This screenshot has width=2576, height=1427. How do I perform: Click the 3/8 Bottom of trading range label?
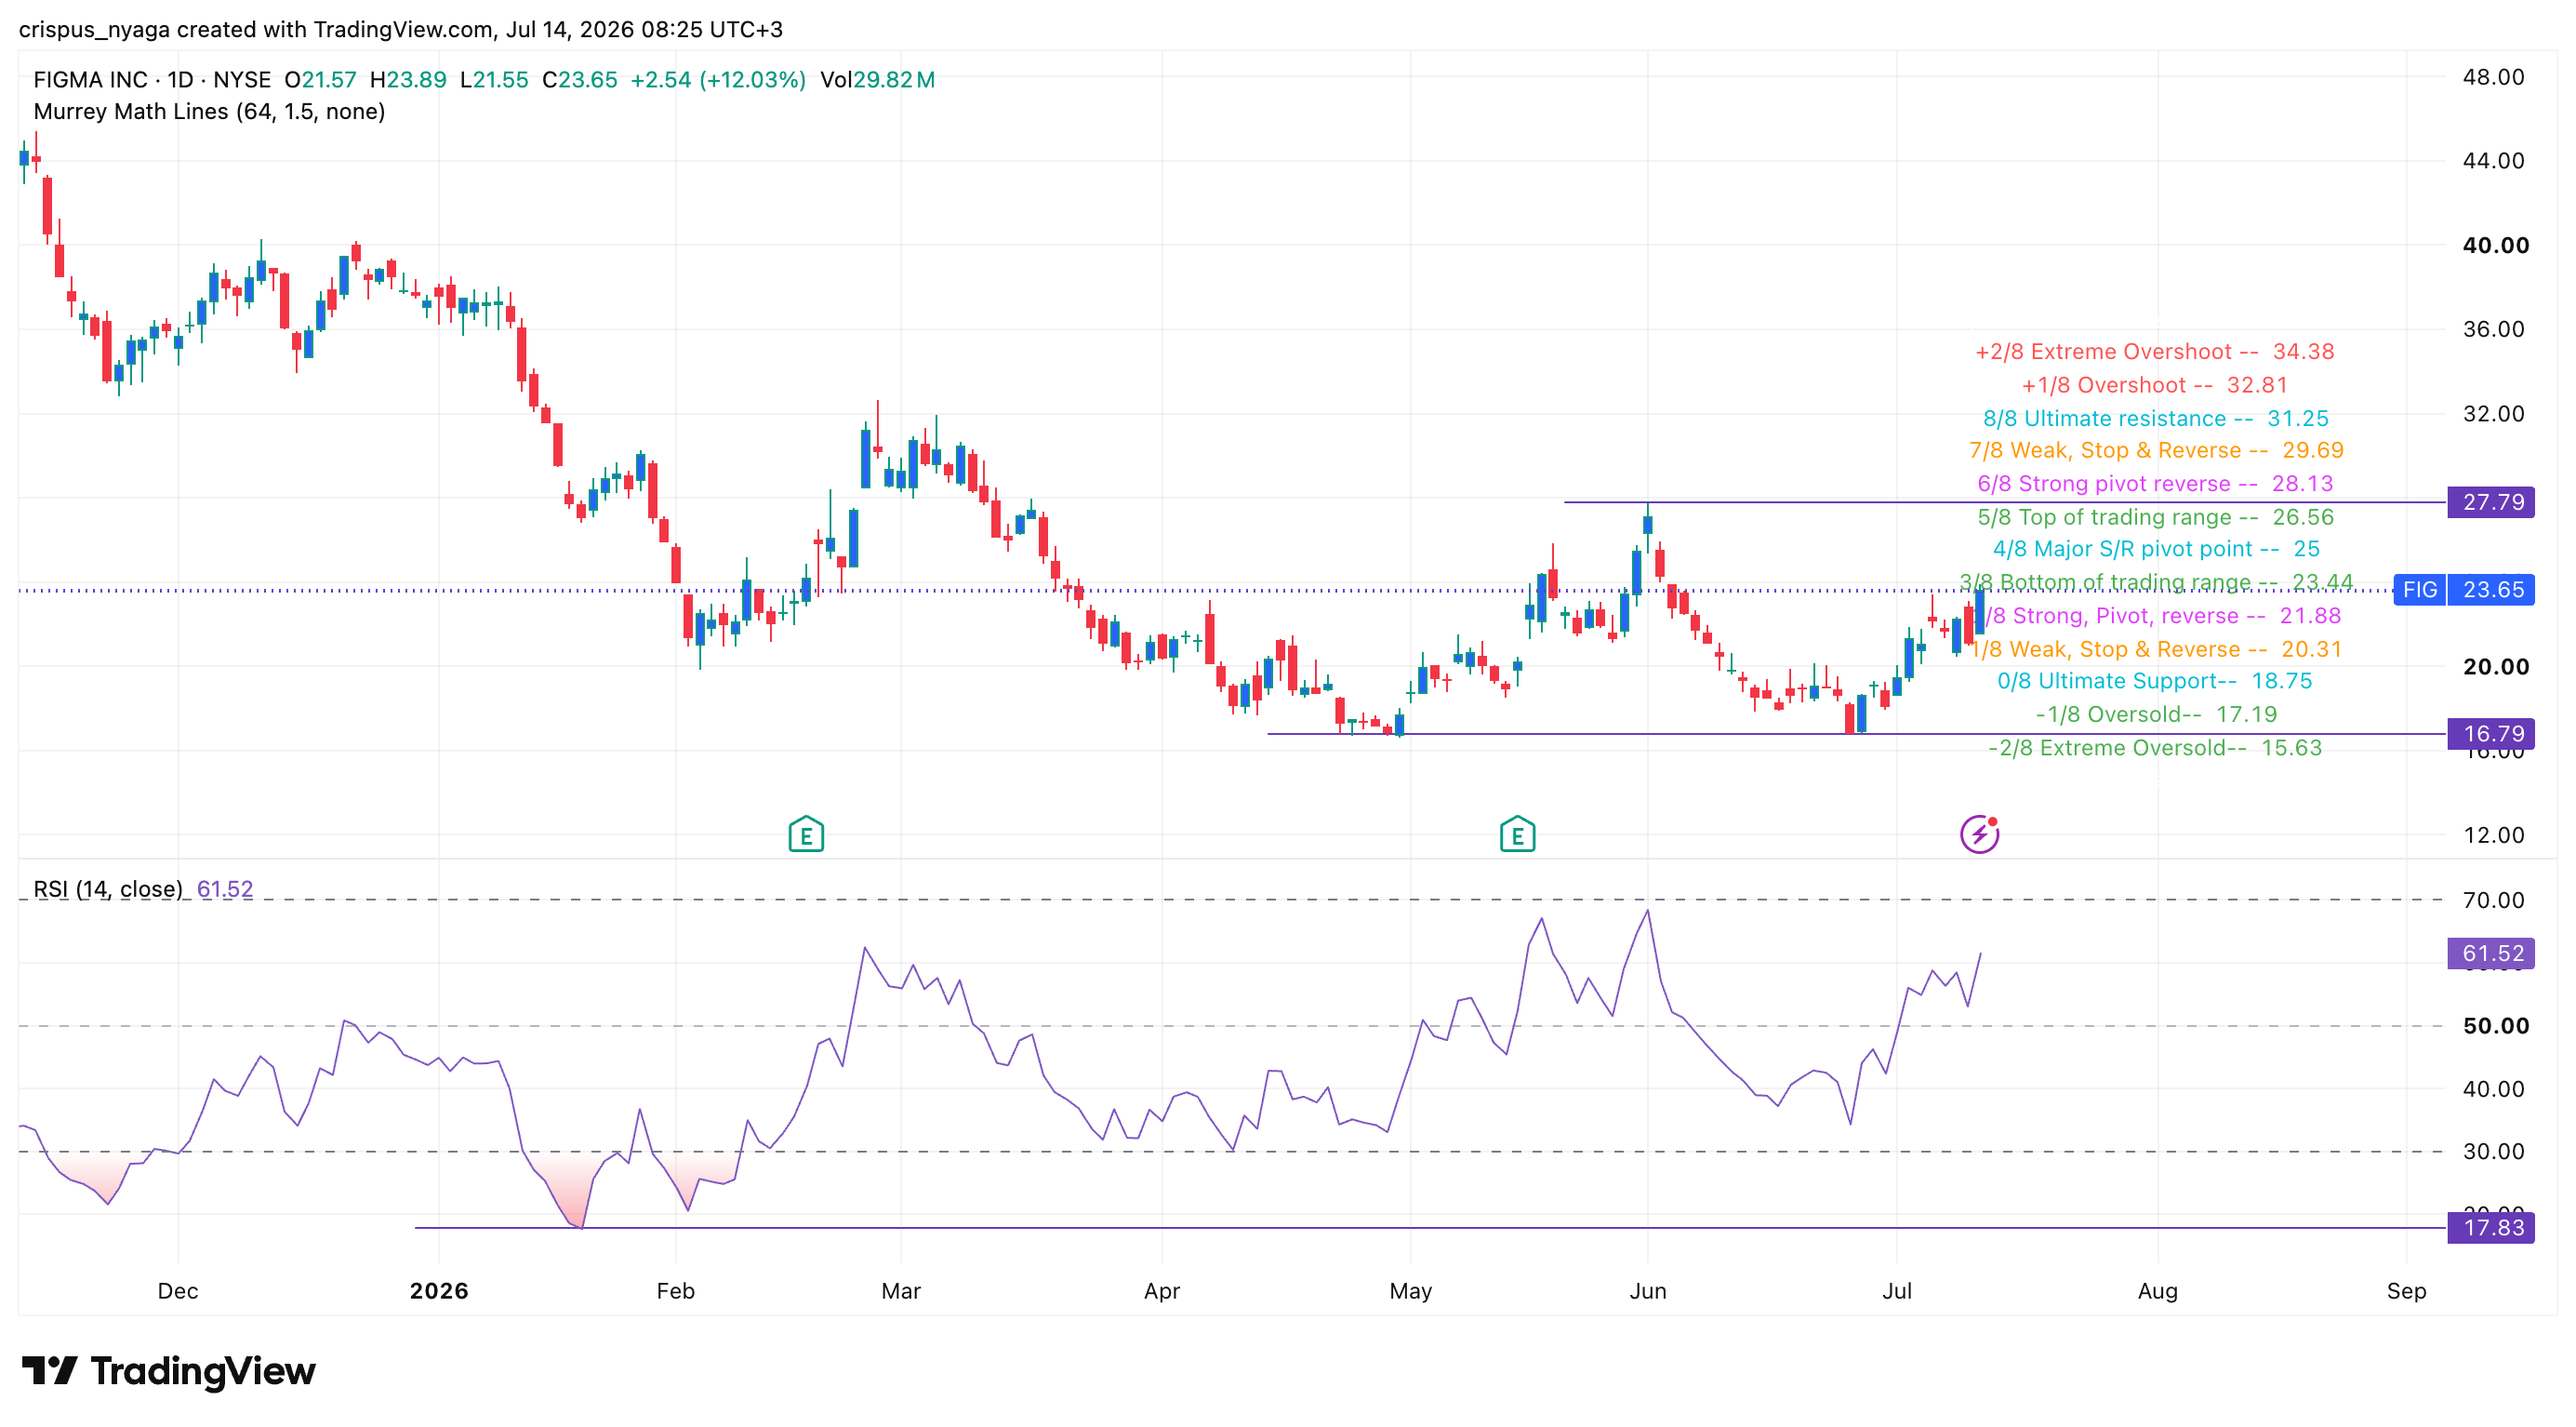(2156, 583)
